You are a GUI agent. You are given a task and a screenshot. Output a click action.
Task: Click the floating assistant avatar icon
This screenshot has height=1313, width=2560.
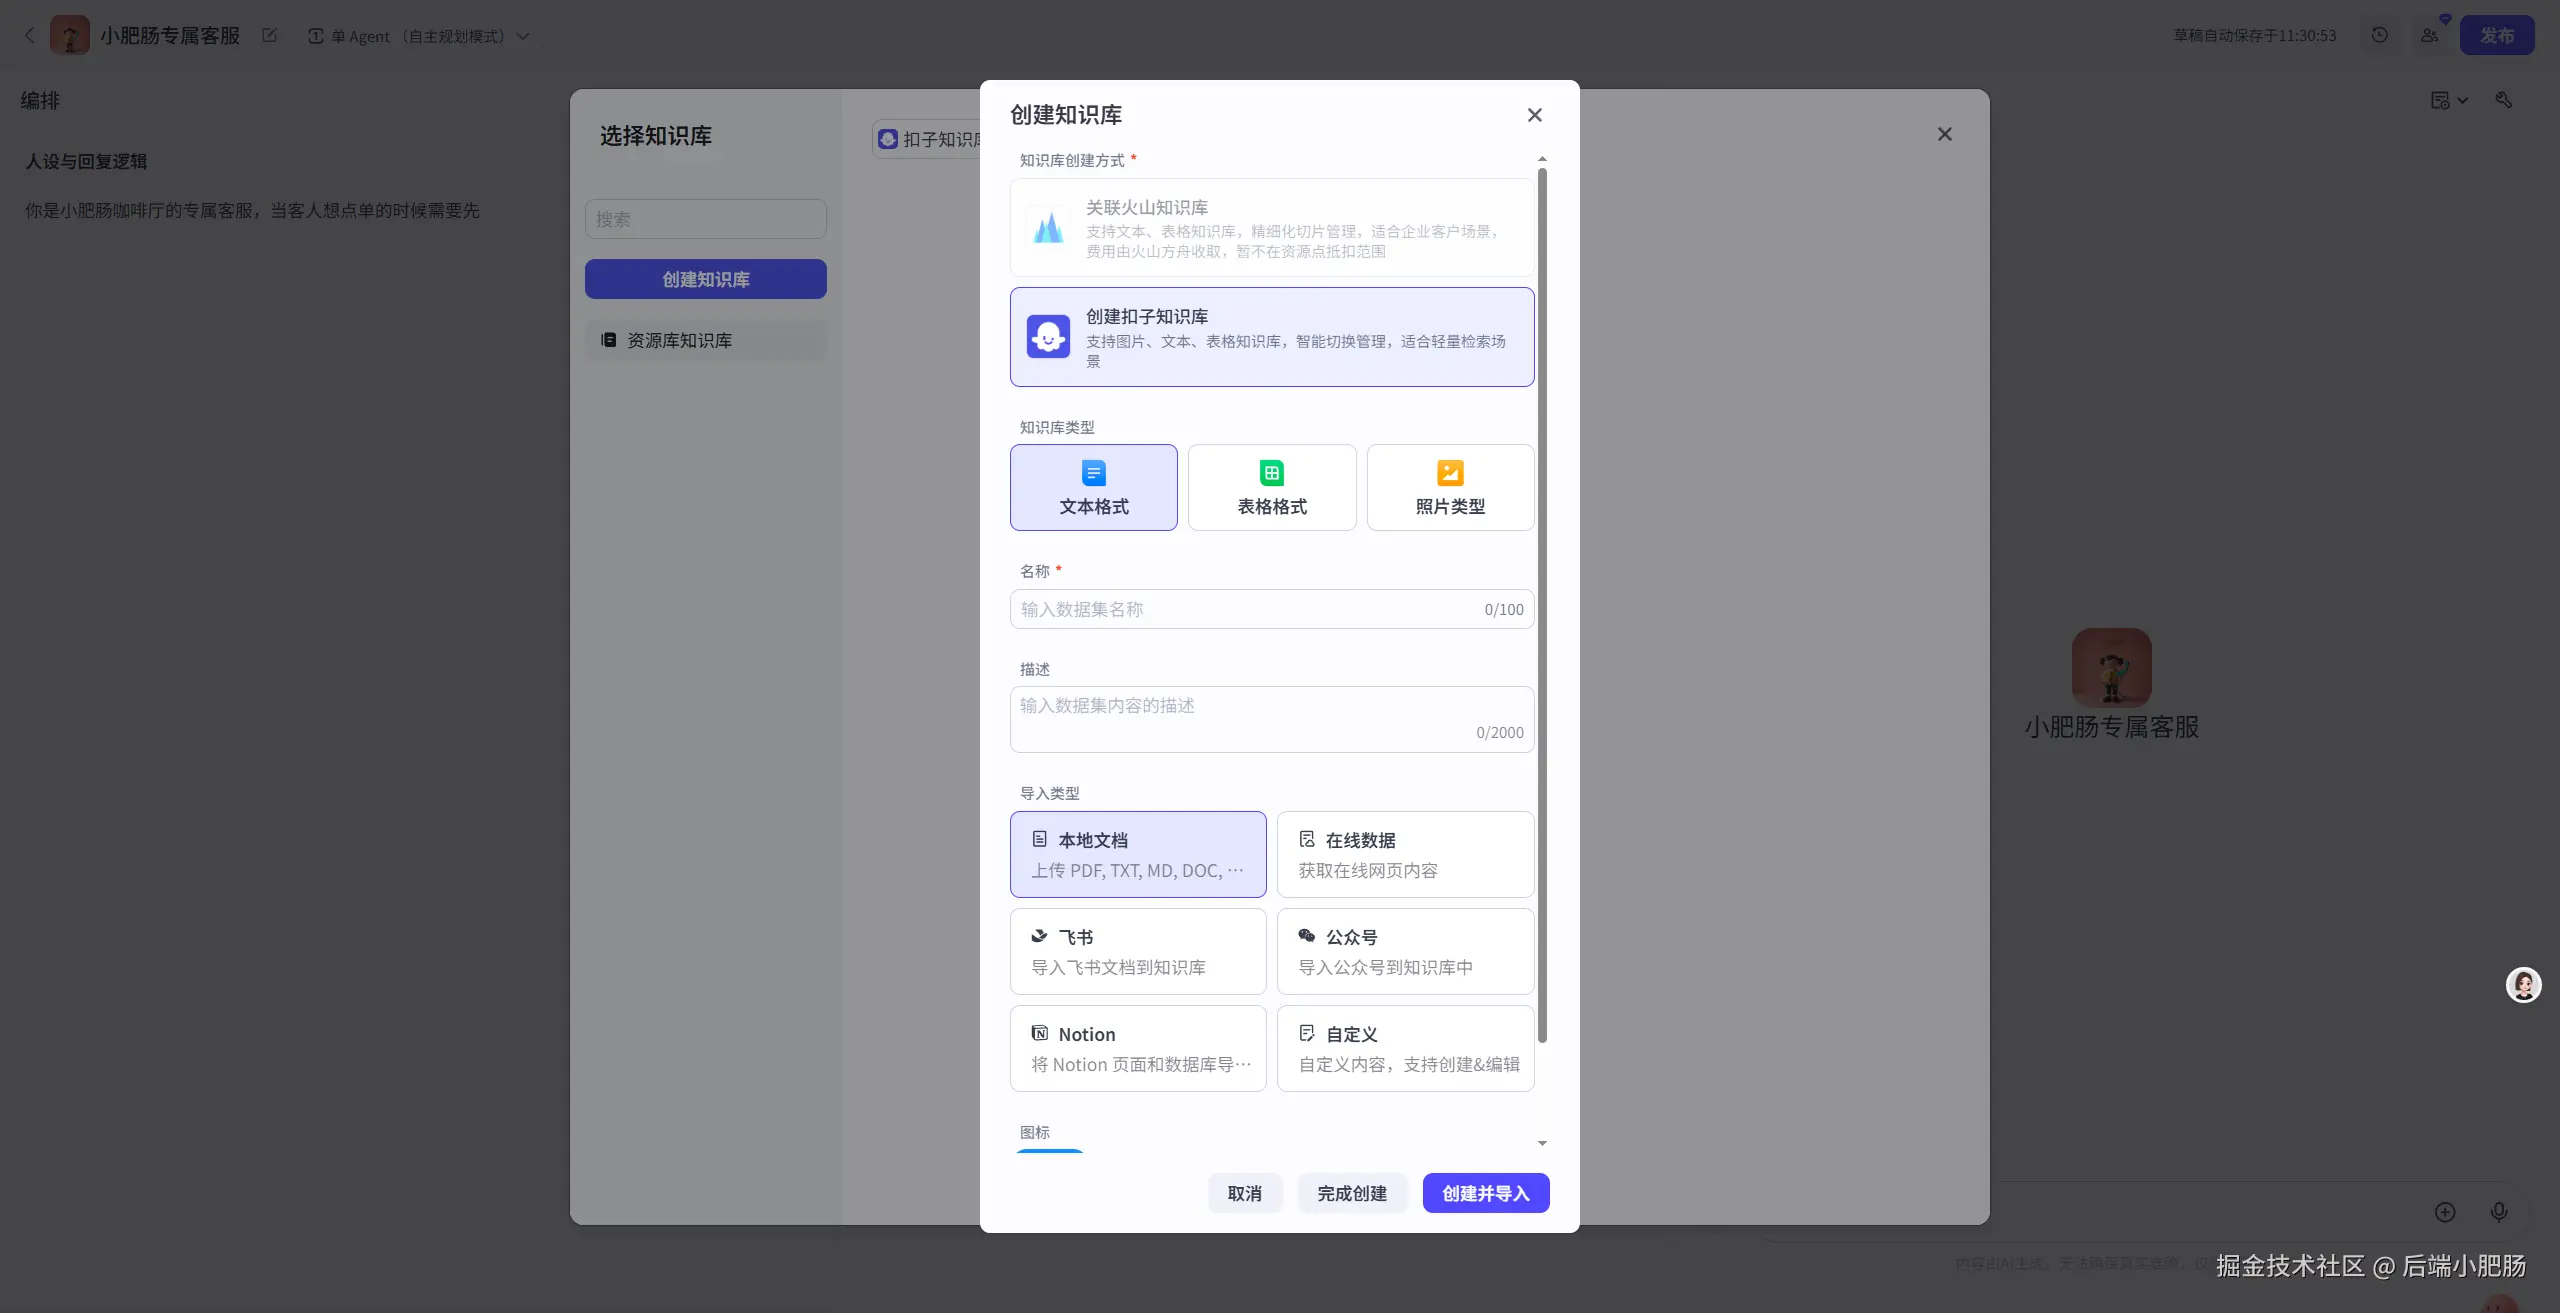[2523, 985]
